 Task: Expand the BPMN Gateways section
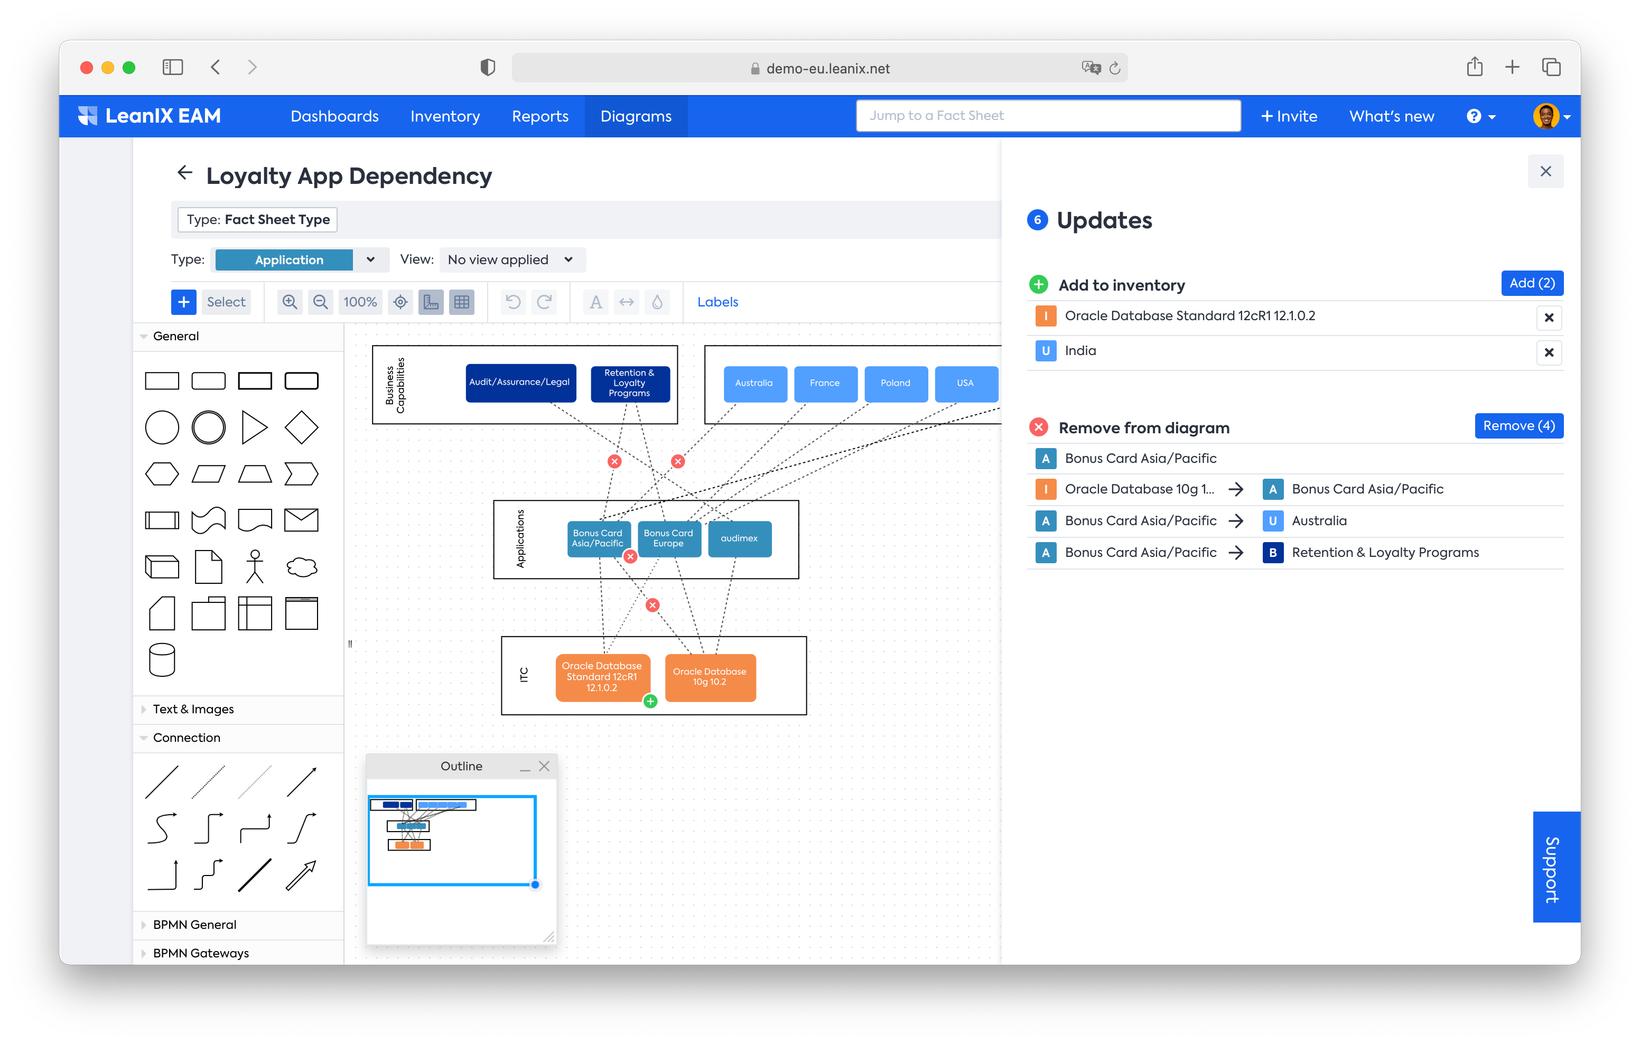[x=201, y=953]
